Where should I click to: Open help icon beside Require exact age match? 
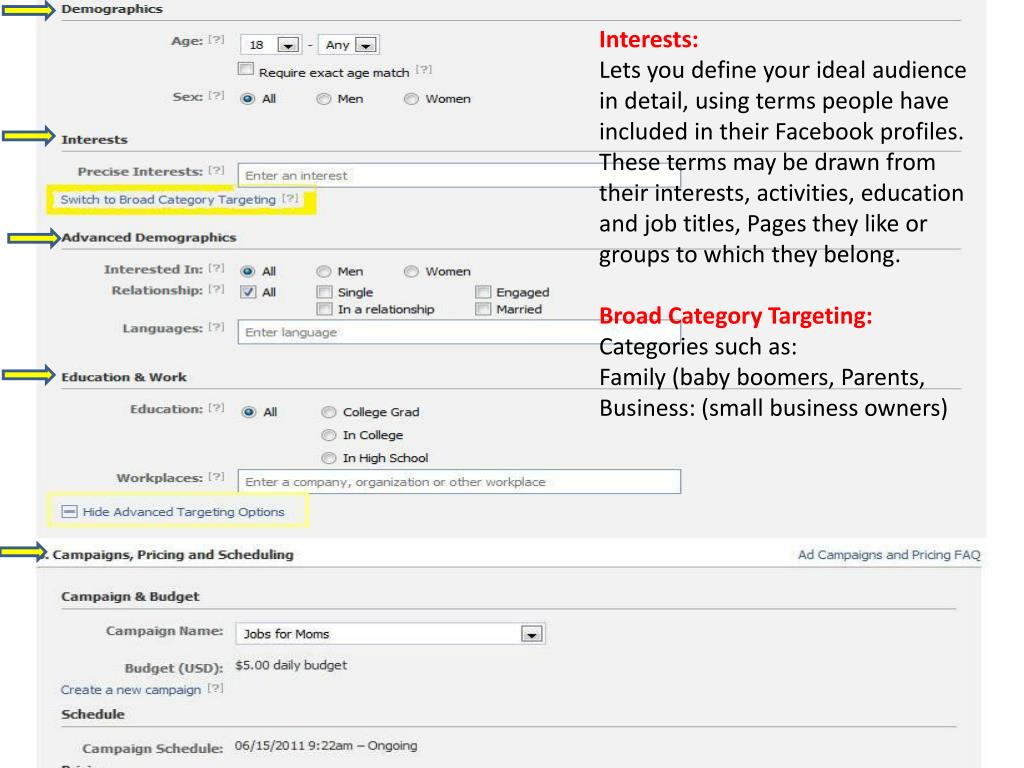[424, 69]
